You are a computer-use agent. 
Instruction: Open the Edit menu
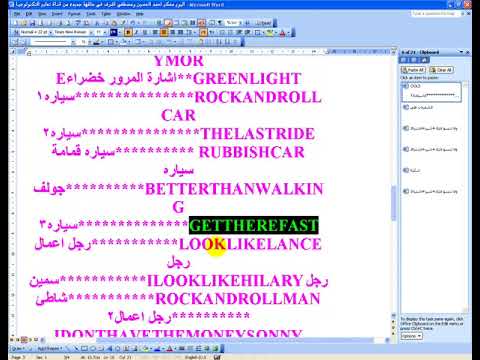[x=29, y=14]
